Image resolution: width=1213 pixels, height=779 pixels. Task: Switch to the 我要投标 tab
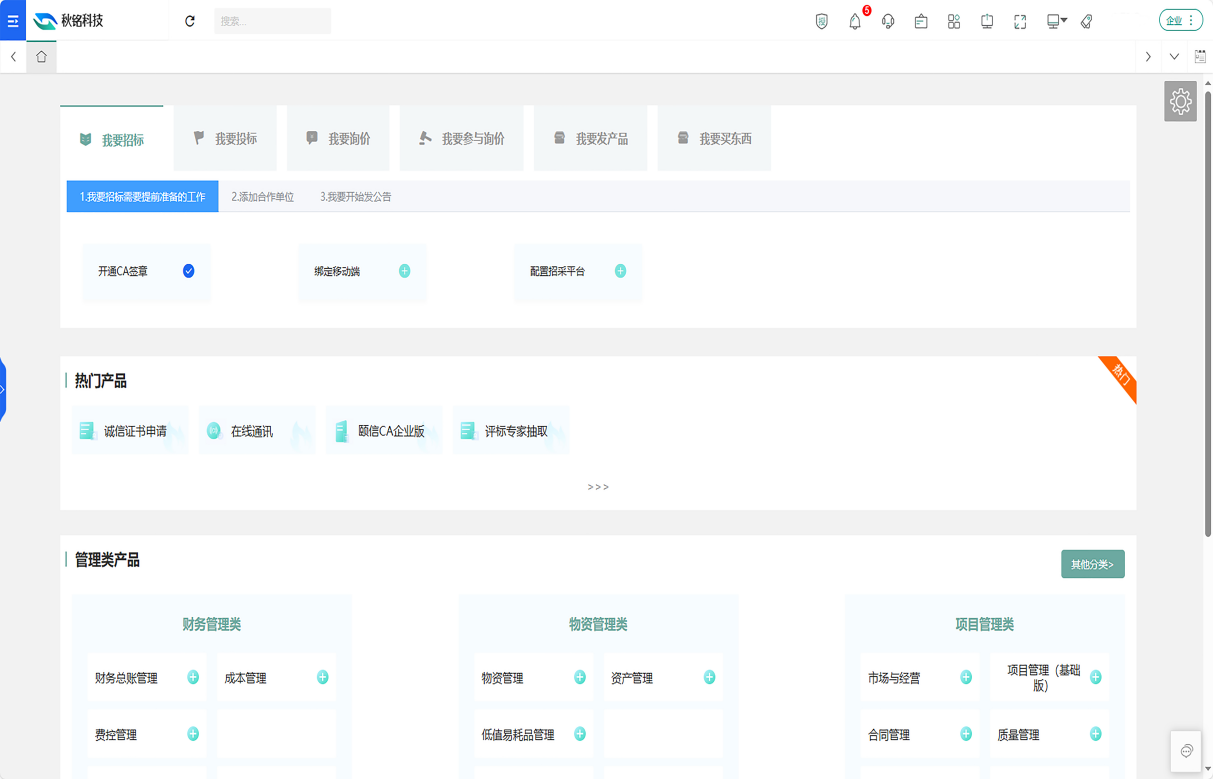coord(225,139)
